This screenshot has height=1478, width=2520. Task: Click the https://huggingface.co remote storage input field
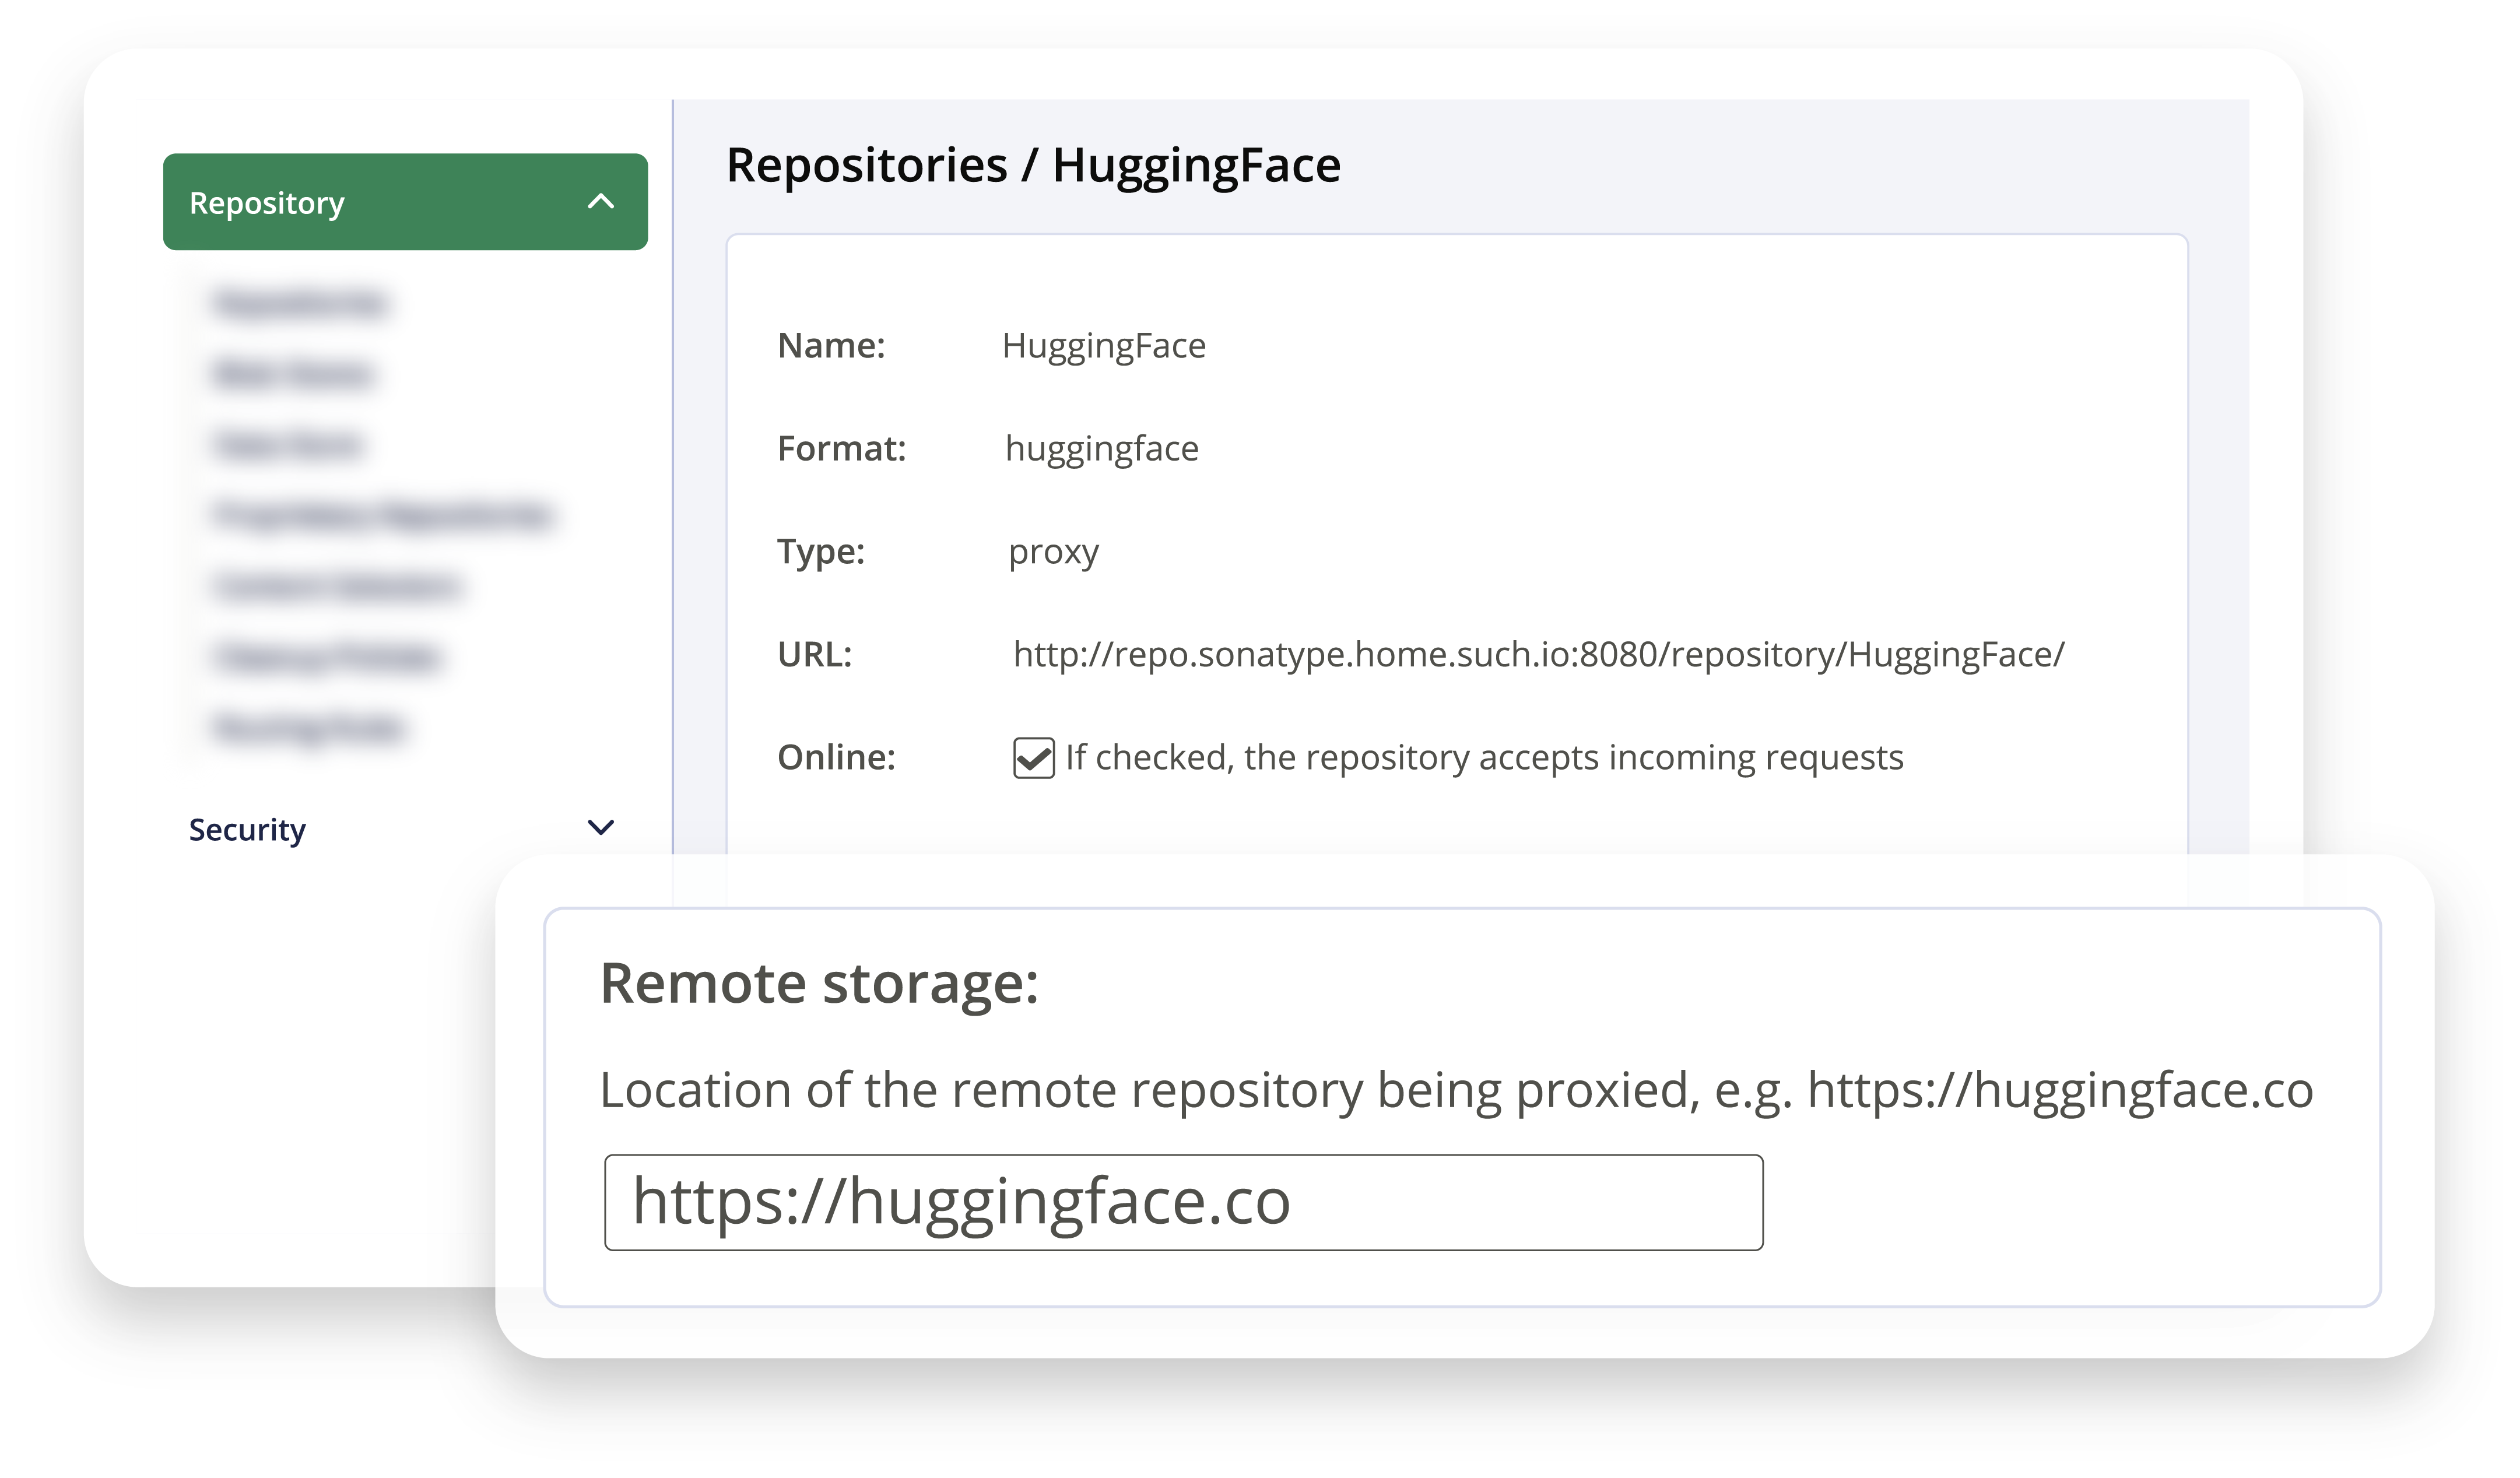1183,1203
